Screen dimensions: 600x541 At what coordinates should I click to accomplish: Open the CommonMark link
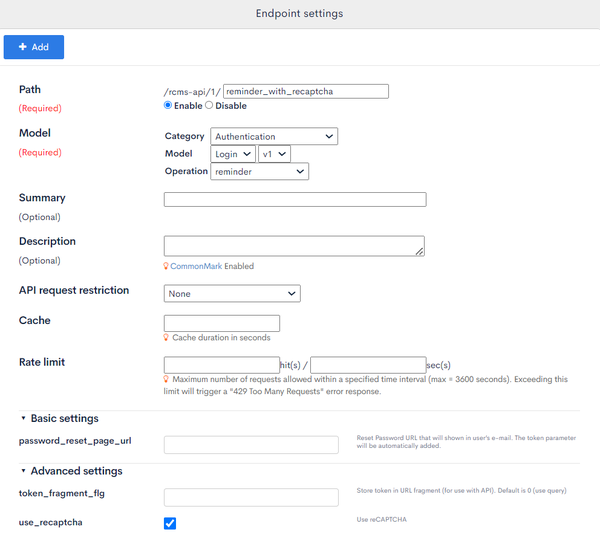pyautogui.click(x=196, y=266)
